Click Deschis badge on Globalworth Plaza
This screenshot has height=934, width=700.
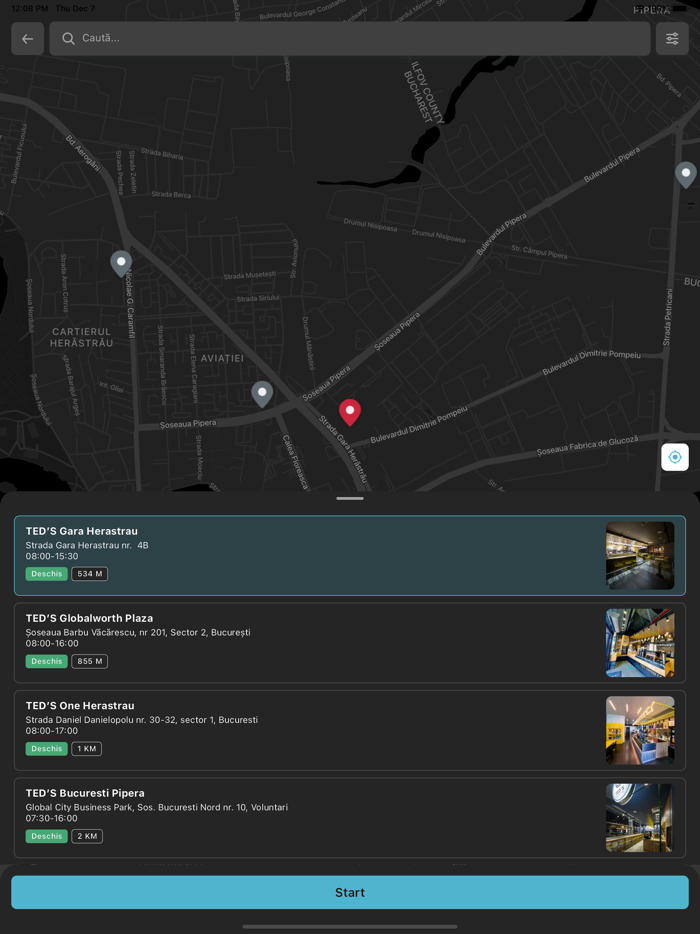point(46,661)
